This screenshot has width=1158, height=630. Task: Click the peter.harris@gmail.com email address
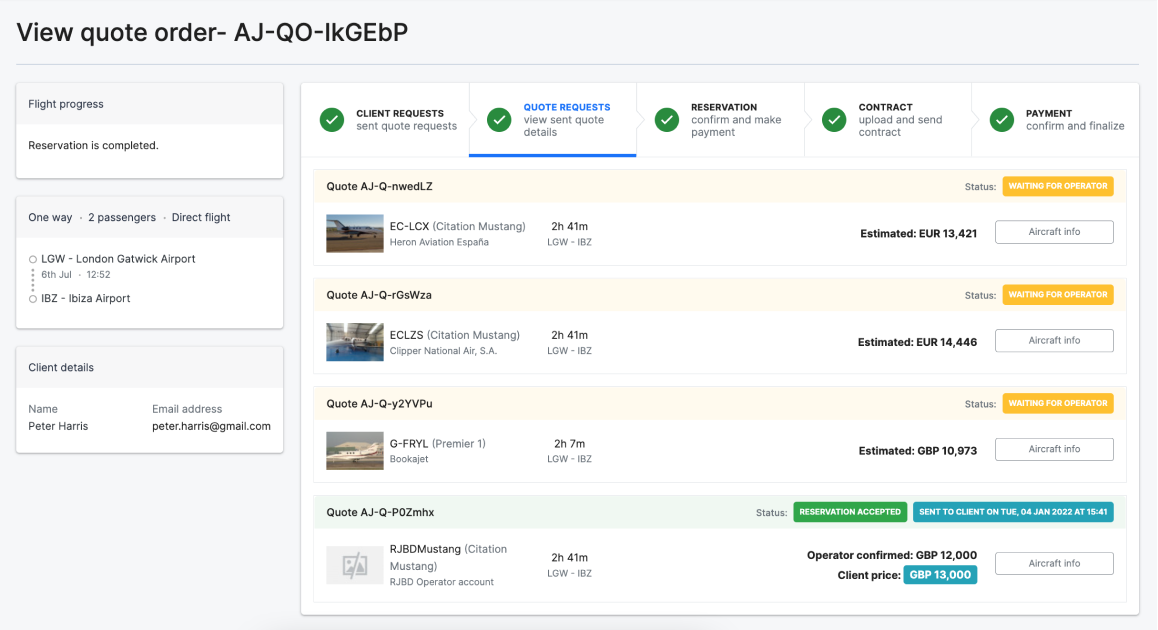coord(211,426)
